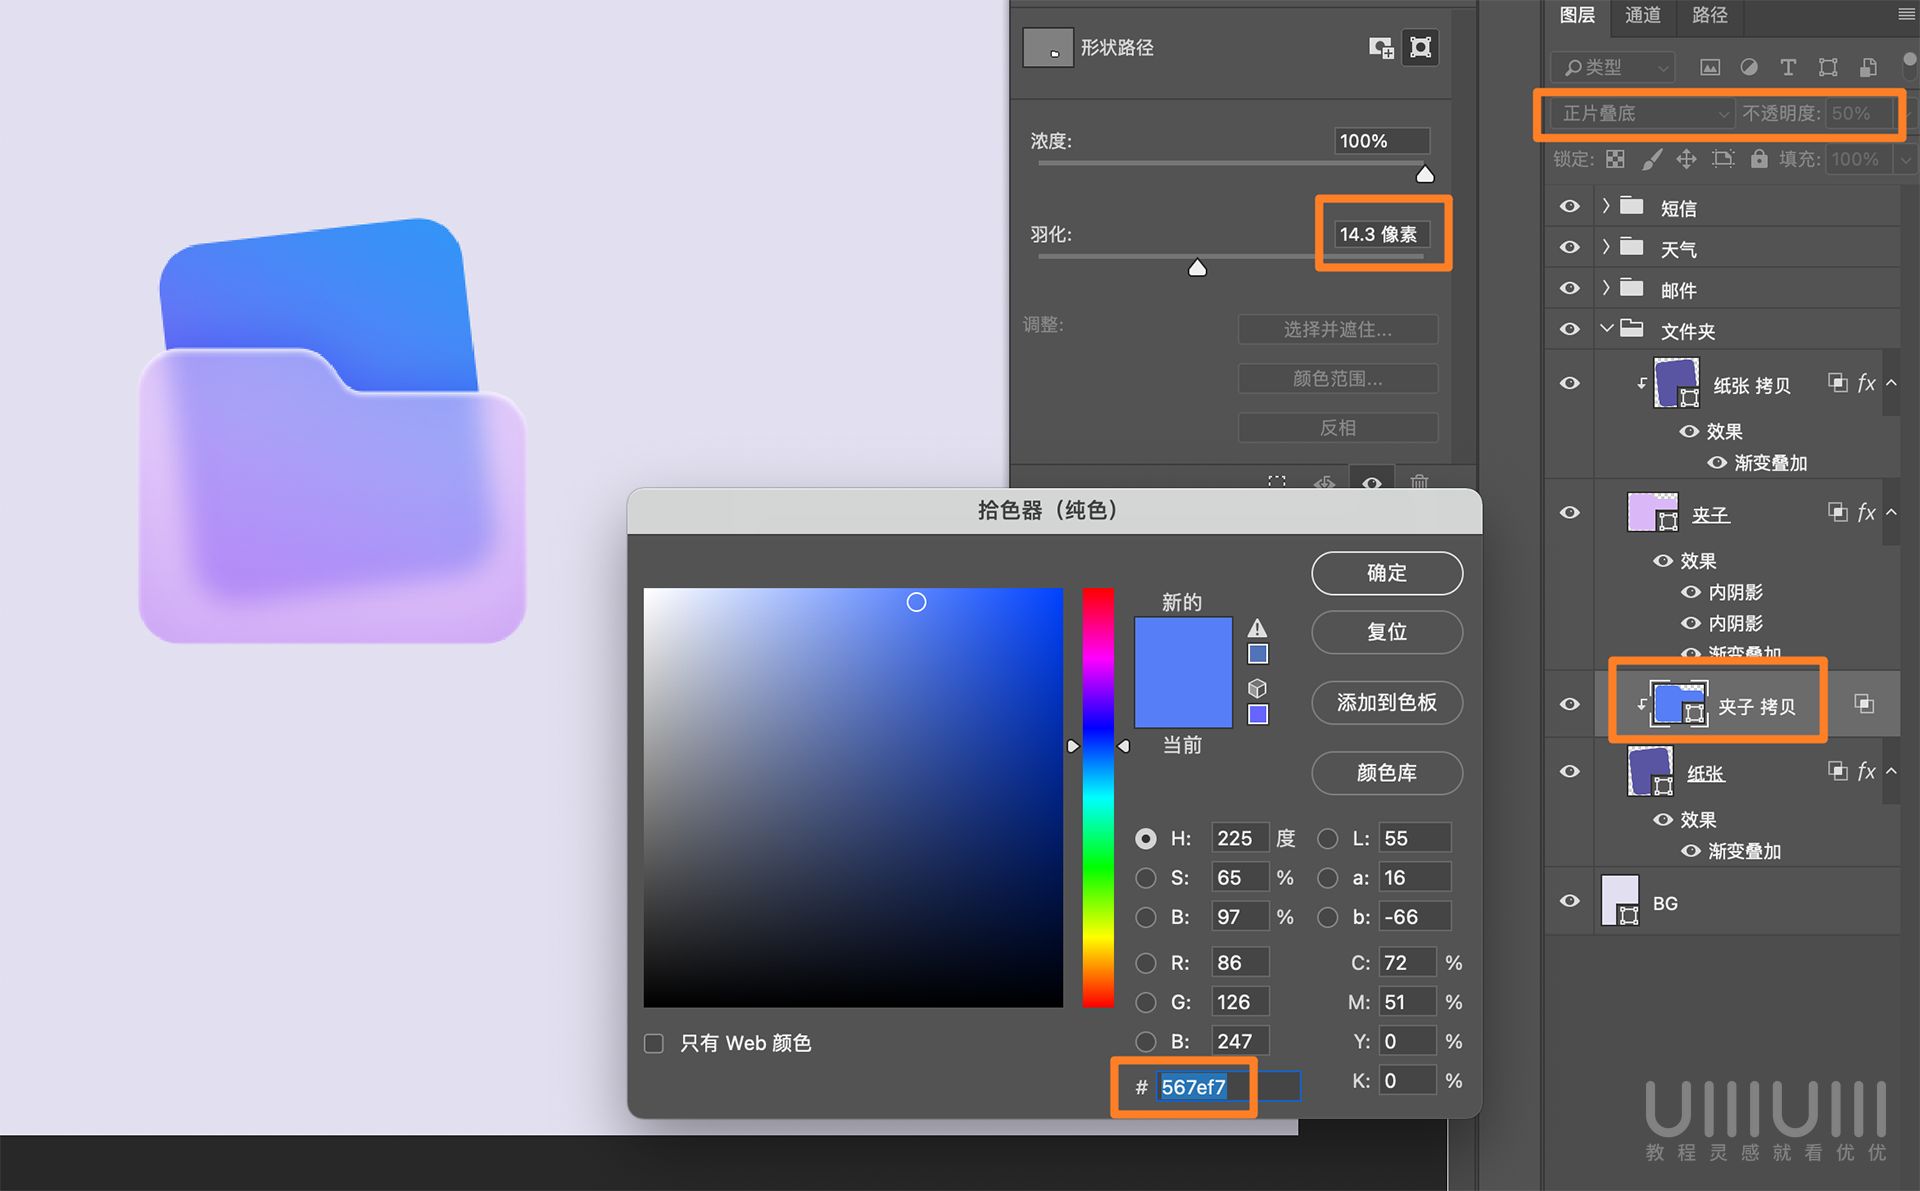
Task: Switch to the 通道 tab
Action: point(1643,15)
